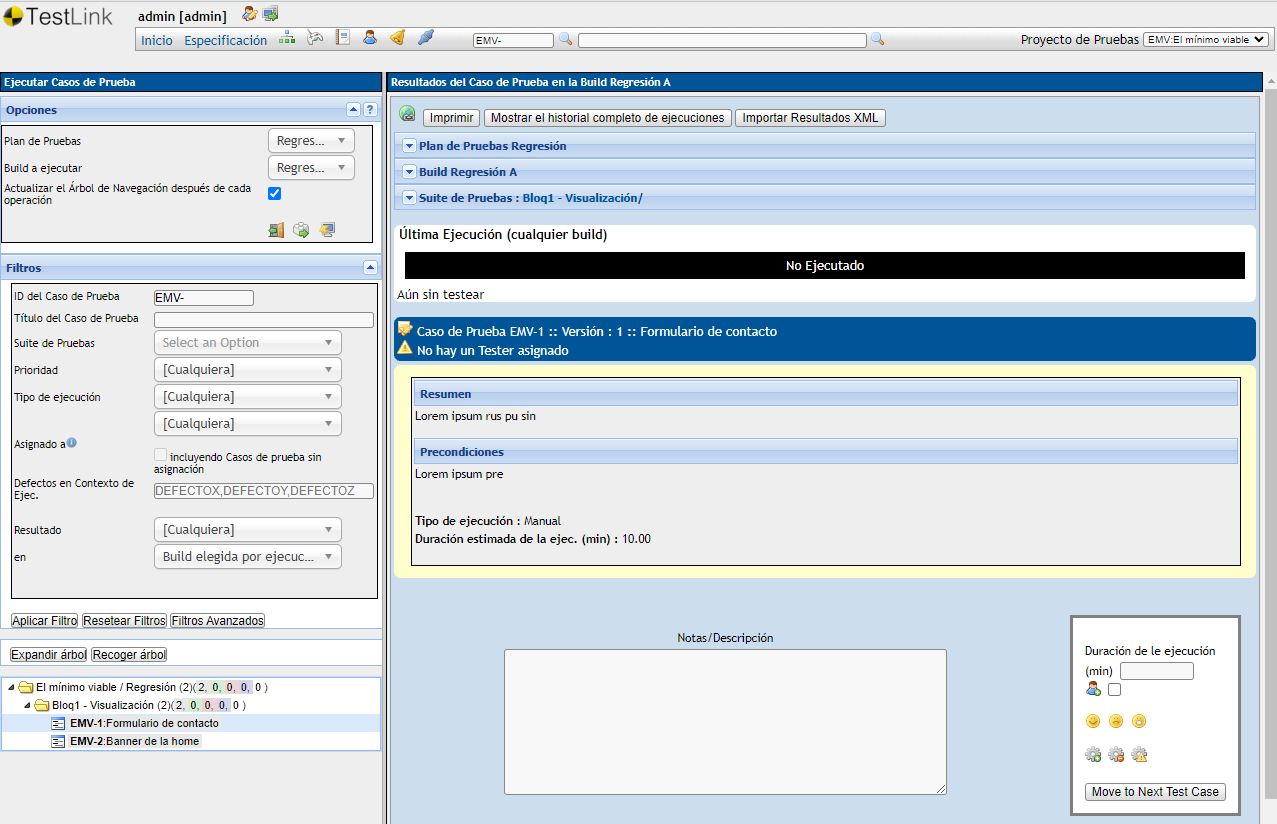Select EMV-2:Banner de la home in tree
The height and width of the screenshot is (824, 1277).
134,741
